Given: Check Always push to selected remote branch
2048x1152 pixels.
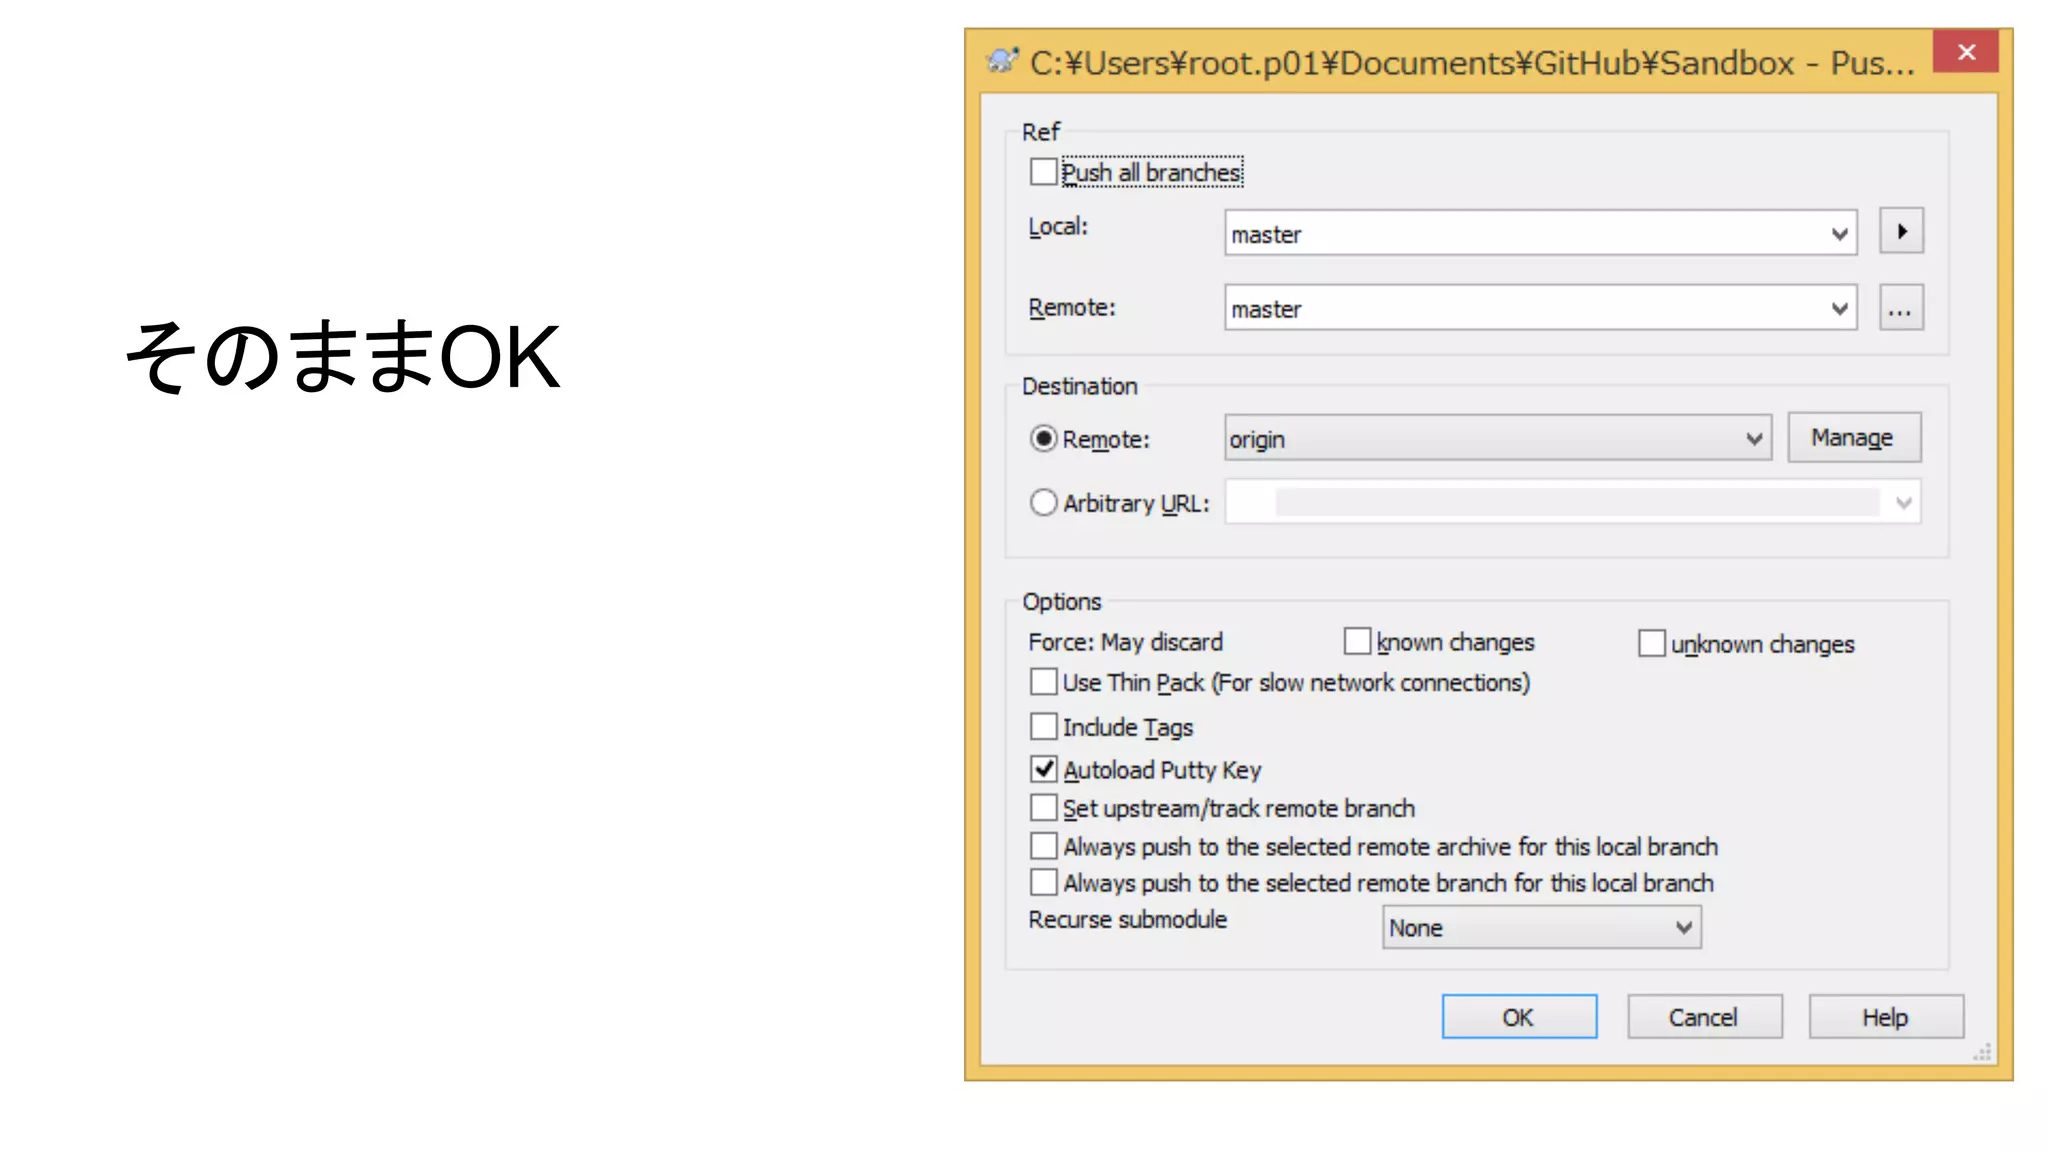Looking at the screenshot, I should [1044, 882].
